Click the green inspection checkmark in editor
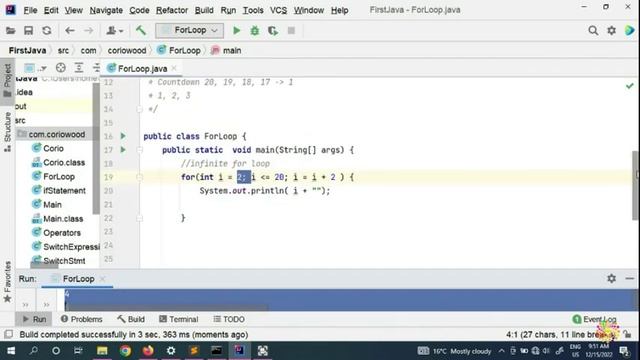 (629, 86)
